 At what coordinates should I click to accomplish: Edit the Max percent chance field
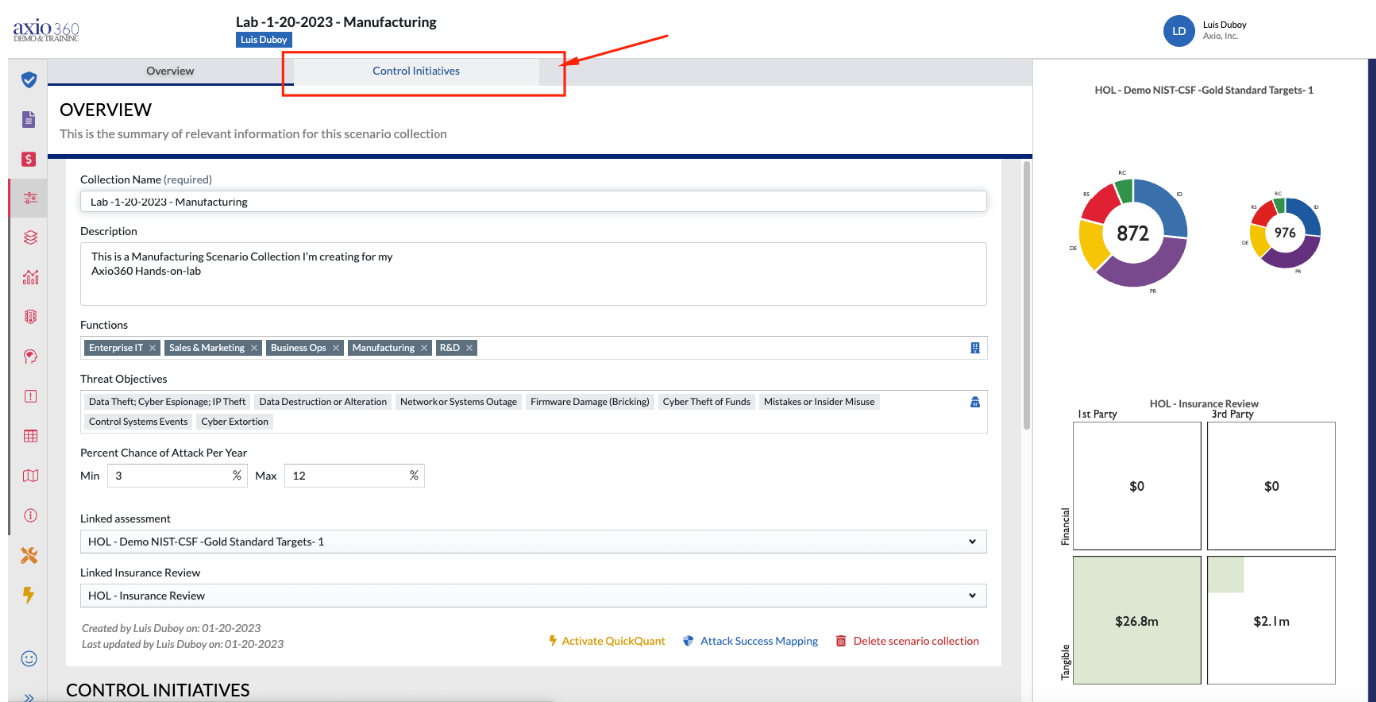354,475
